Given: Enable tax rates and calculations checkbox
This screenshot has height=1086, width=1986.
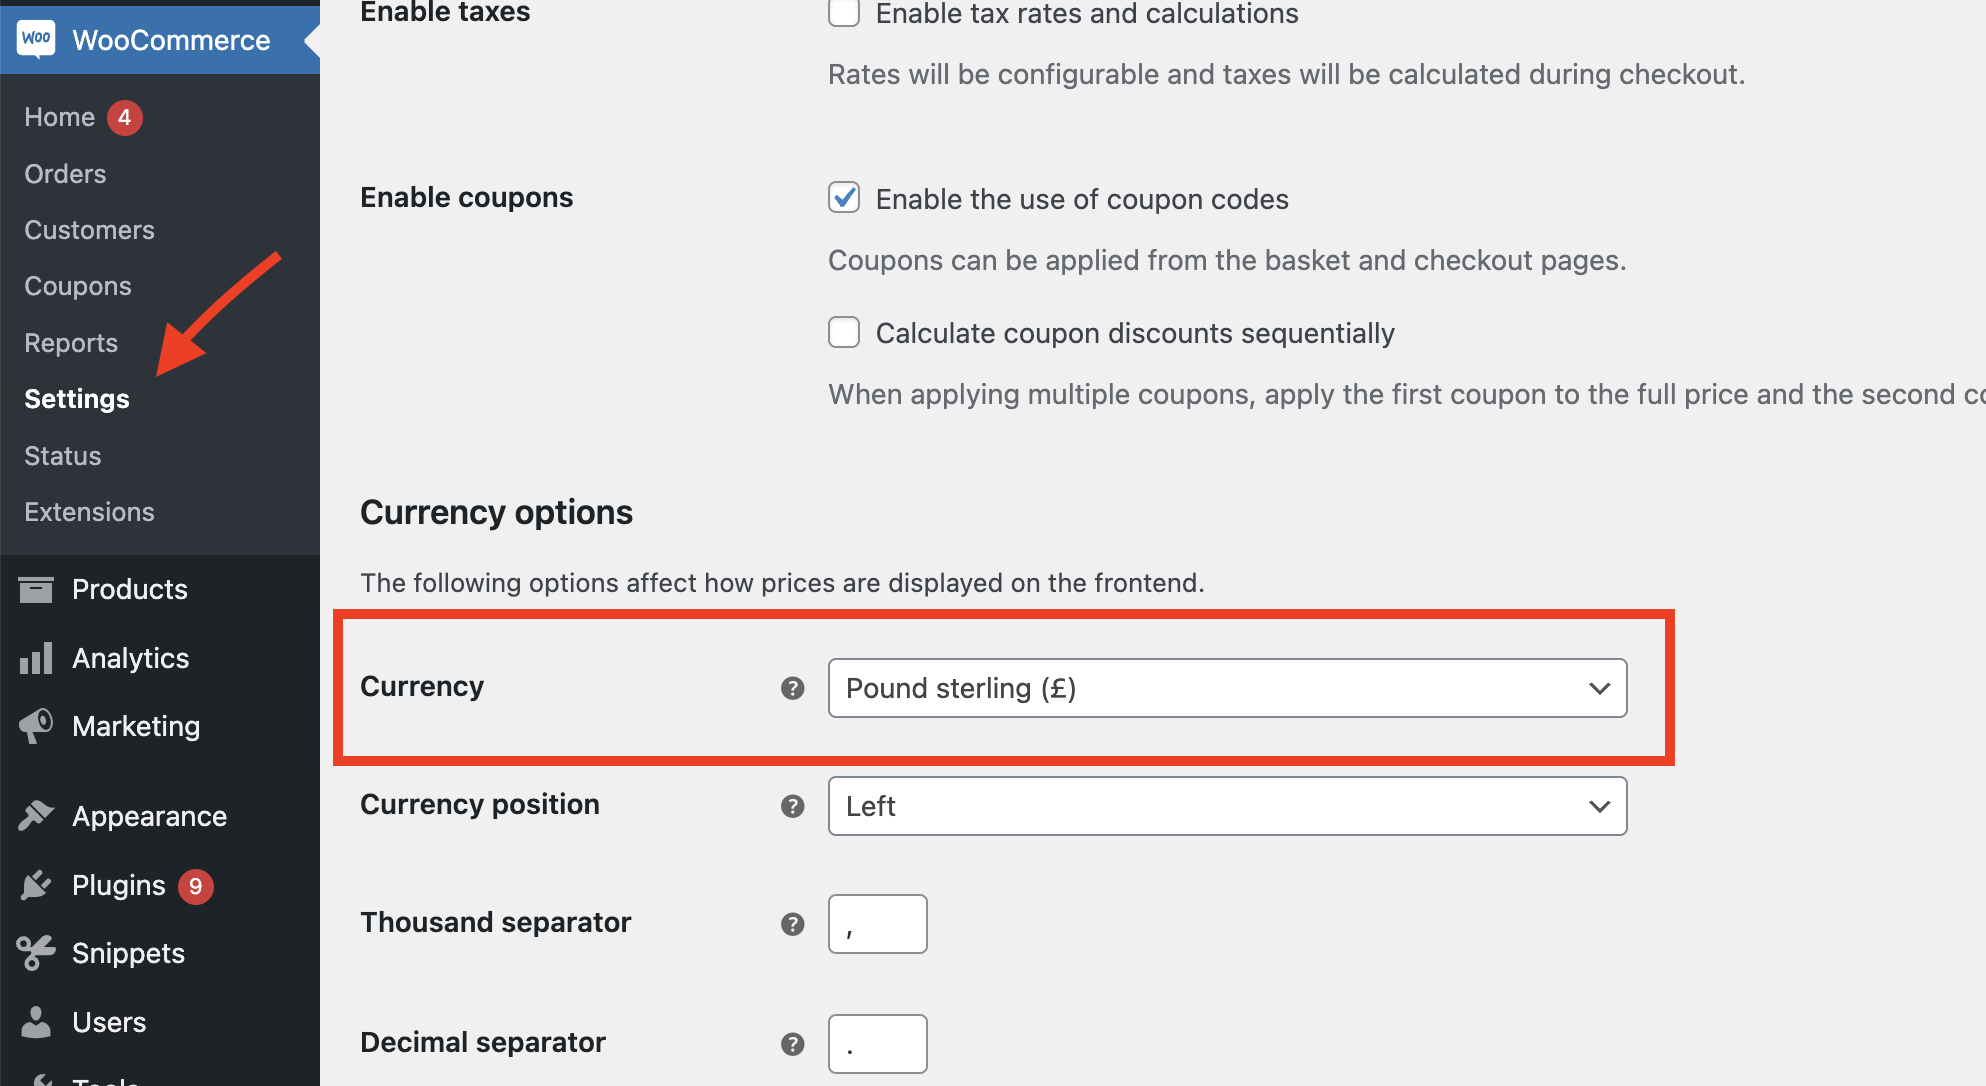Looking at the screenshot, I should pyautogui.click(x=844, y=13).
